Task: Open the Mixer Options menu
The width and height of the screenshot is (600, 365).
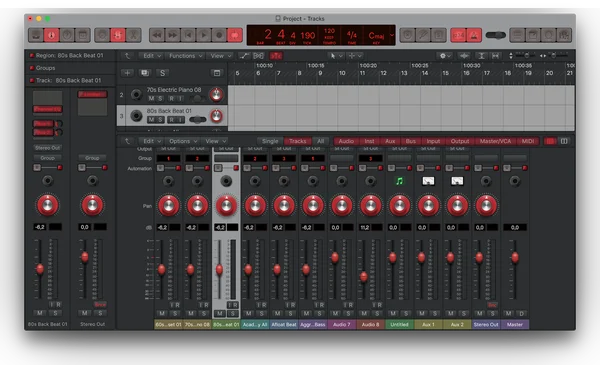Action: pos(183,141)
